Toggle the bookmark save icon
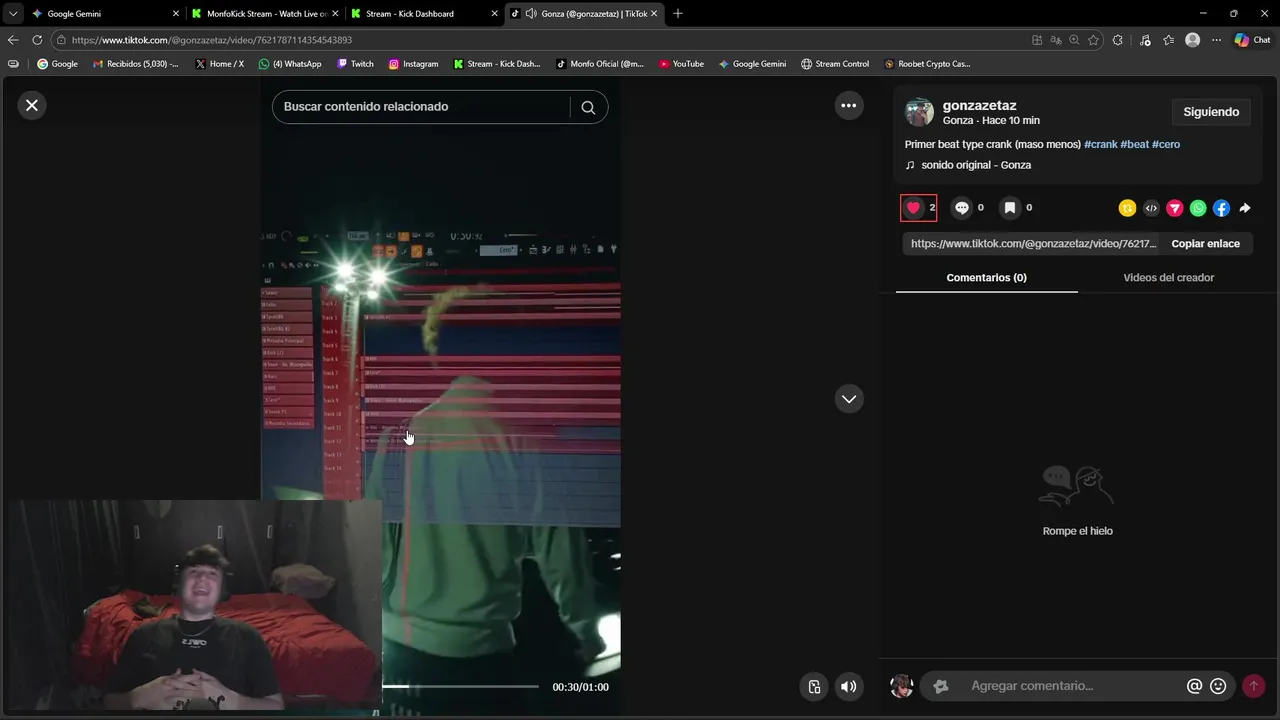This screenshot has width=1280, height=720. click(1010, 208)
